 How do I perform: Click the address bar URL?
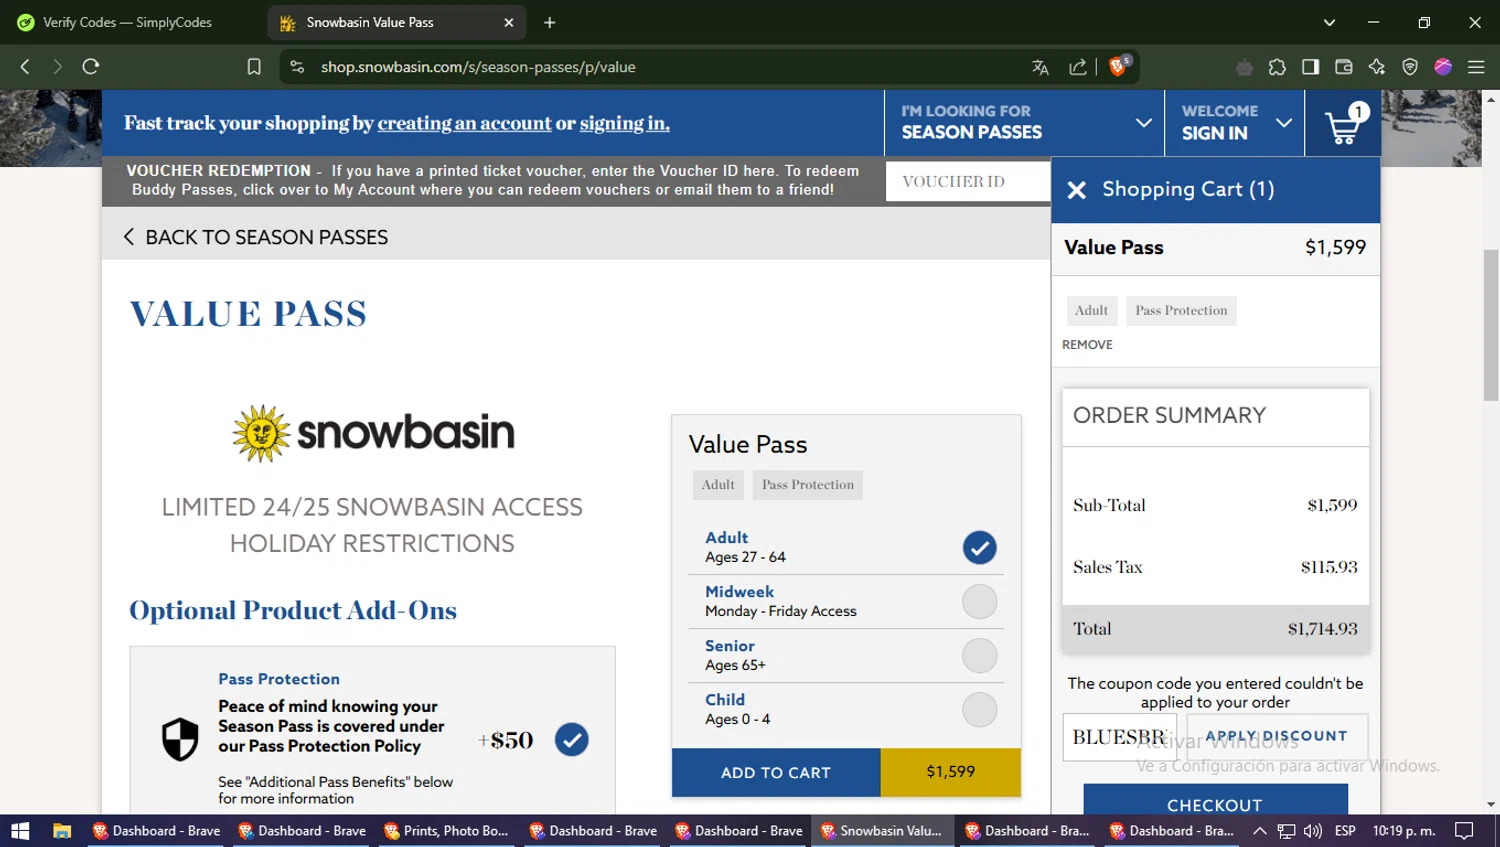478,67
